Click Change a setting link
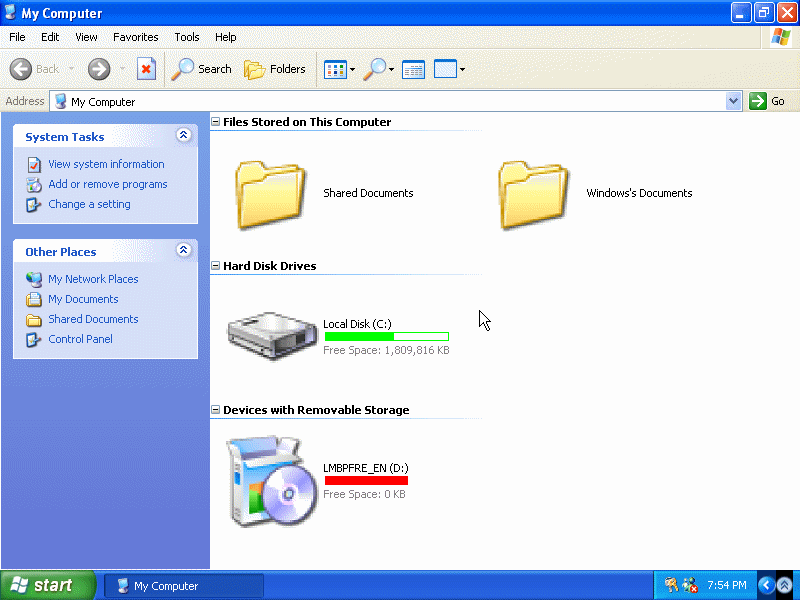Screen dimensions: 800x600 point(89,204)
